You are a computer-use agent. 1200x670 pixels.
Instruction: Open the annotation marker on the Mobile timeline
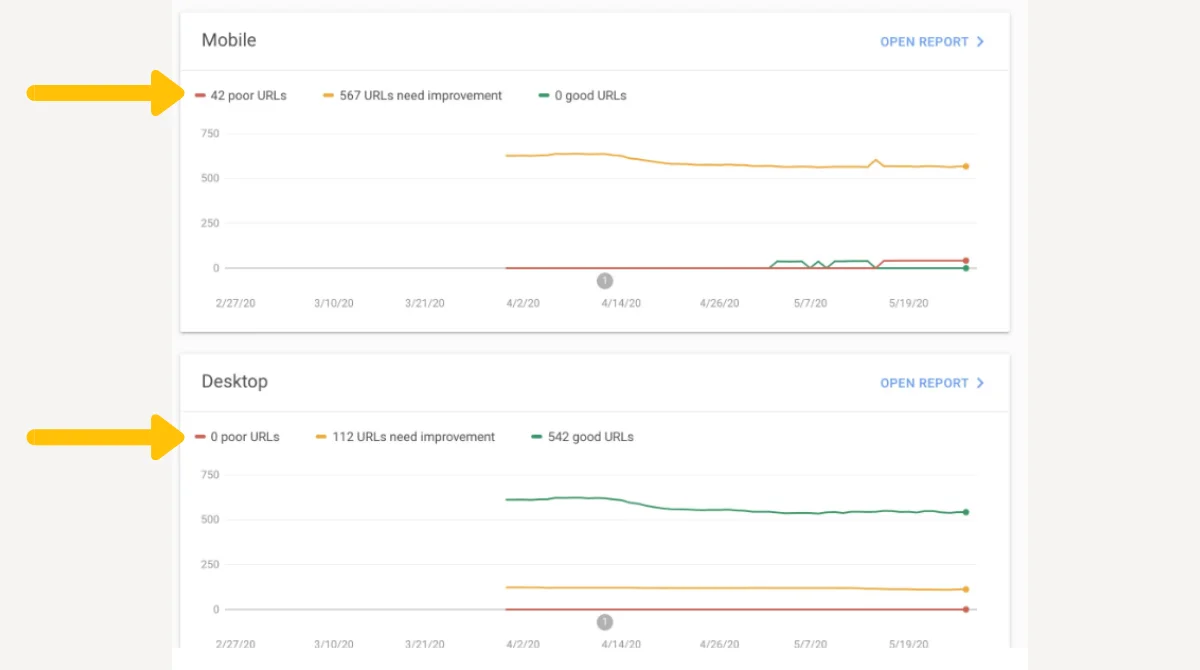coord(604,281)
